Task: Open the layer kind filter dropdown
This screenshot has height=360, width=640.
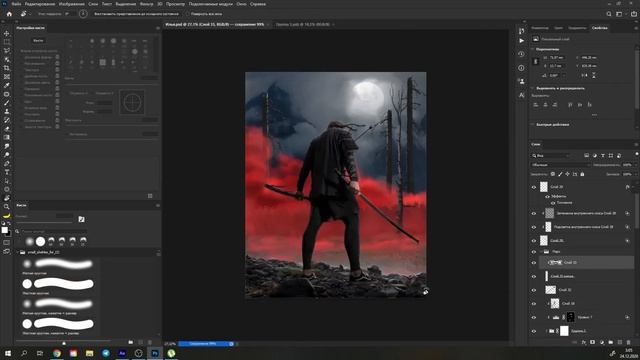Action: click(x=551, y=156)
